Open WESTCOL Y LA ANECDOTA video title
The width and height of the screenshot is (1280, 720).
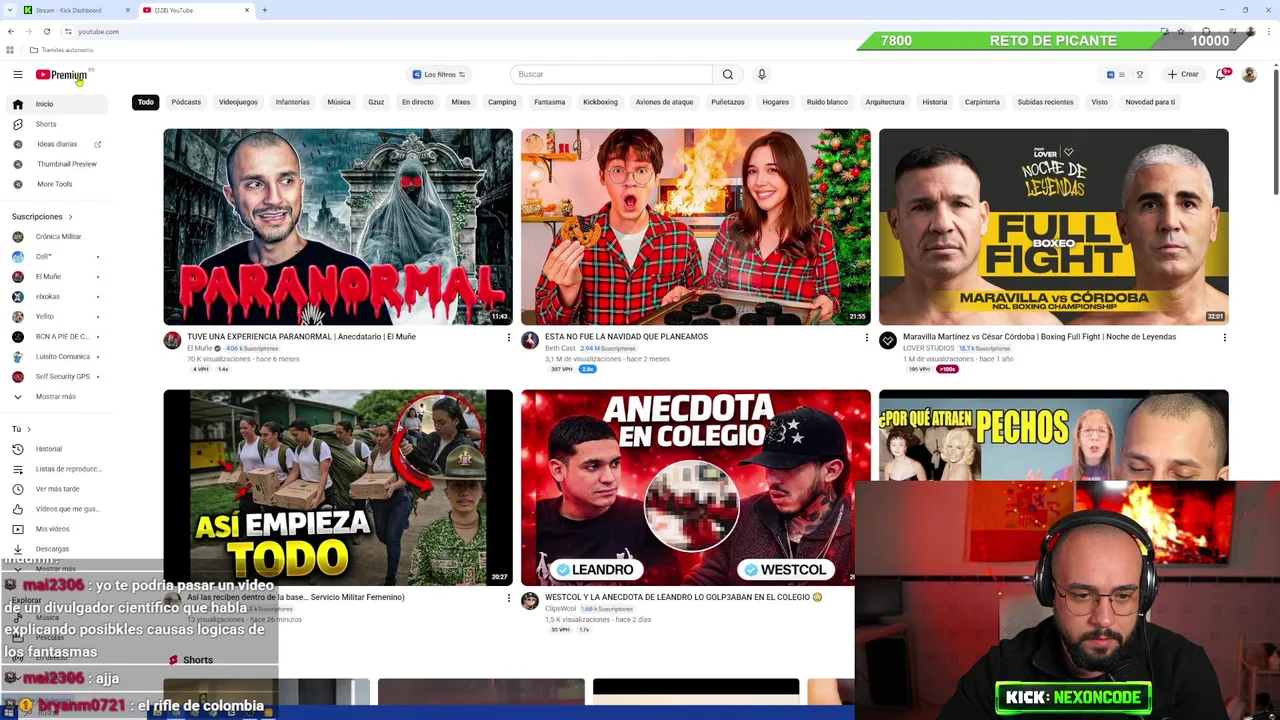coord(683,597)
